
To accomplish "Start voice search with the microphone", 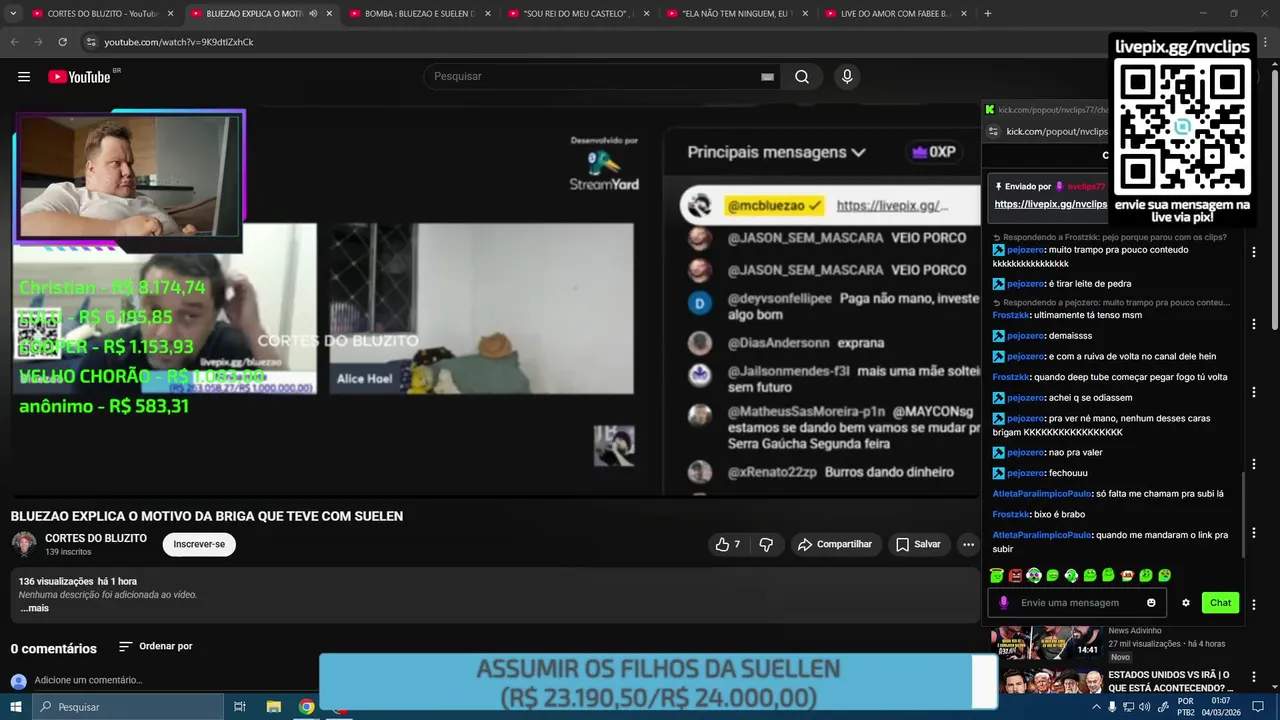I will tap(847, 77).
